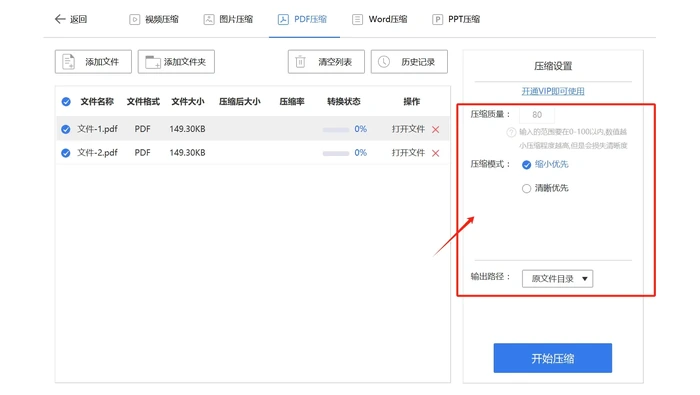Click the 操作 column header

[412, 102]
